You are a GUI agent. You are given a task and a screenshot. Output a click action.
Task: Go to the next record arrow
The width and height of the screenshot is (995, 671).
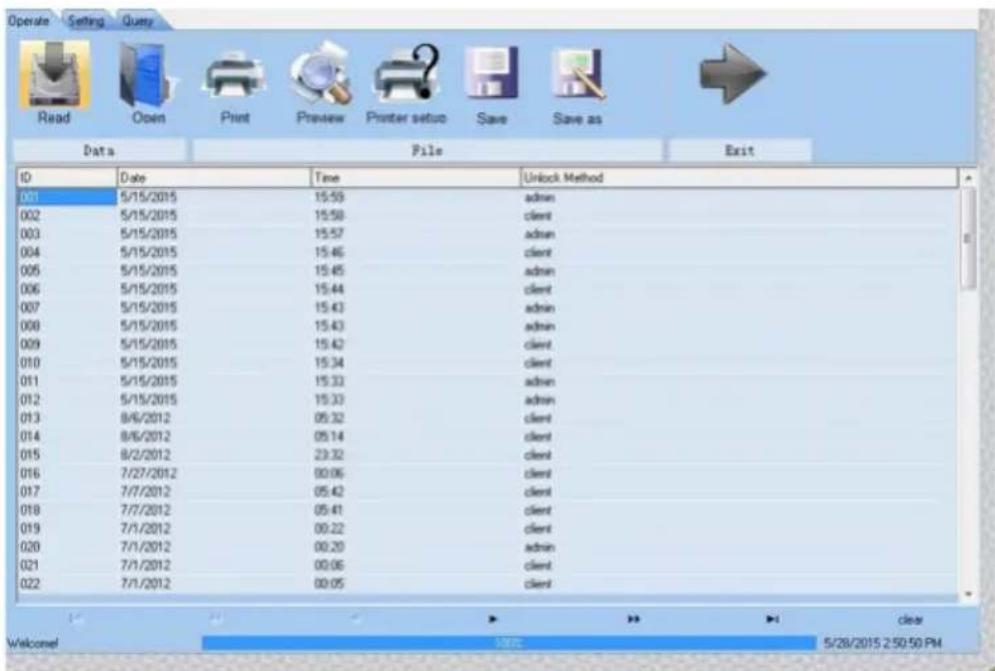(493, 619)
